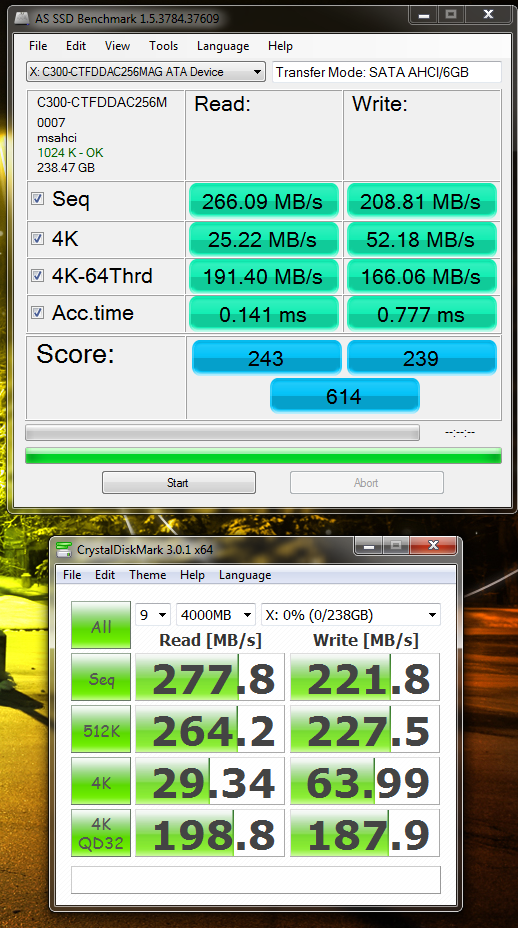518x928 pixels.
Task: Click the write score value 239
Action: point(421,357)
